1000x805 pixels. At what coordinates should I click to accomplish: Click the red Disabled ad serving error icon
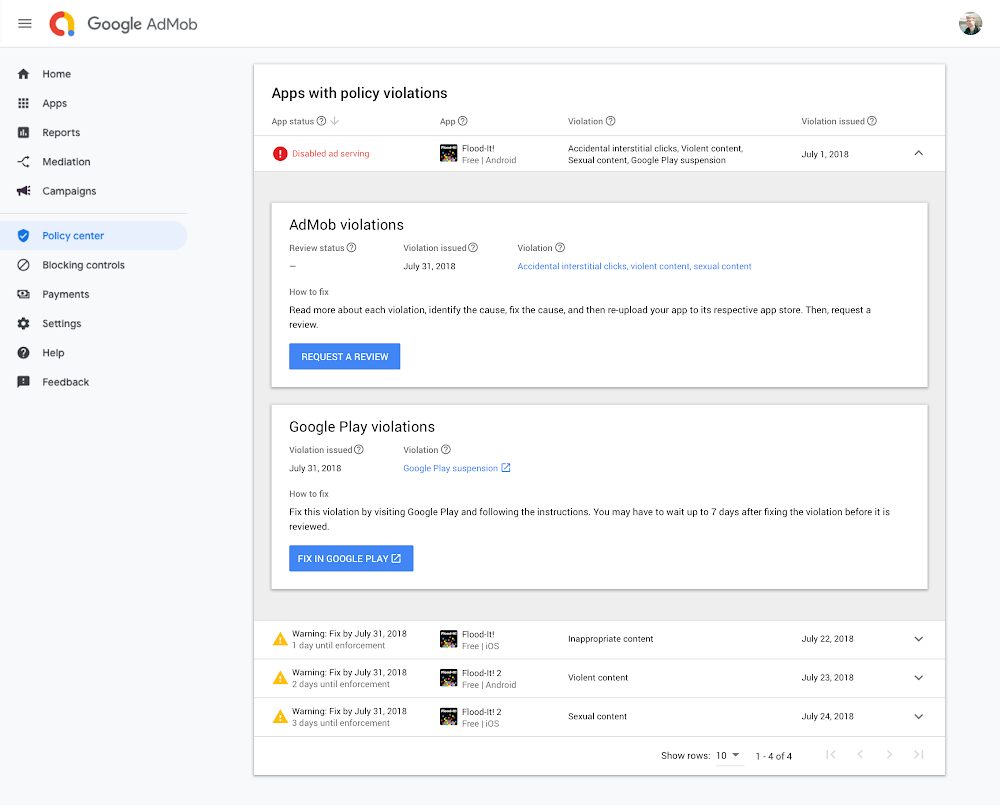point(280,154)
